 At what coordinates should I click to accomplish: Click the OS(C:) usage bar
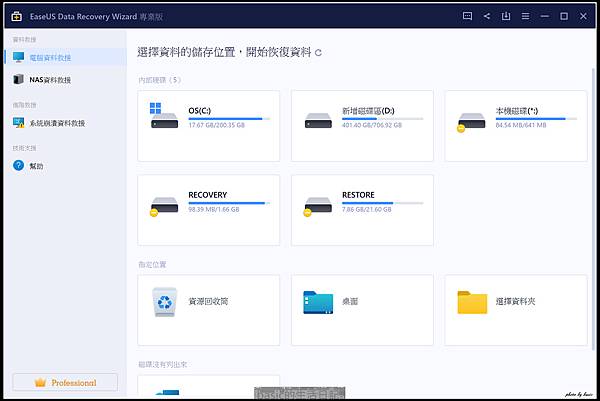[226, 118]
